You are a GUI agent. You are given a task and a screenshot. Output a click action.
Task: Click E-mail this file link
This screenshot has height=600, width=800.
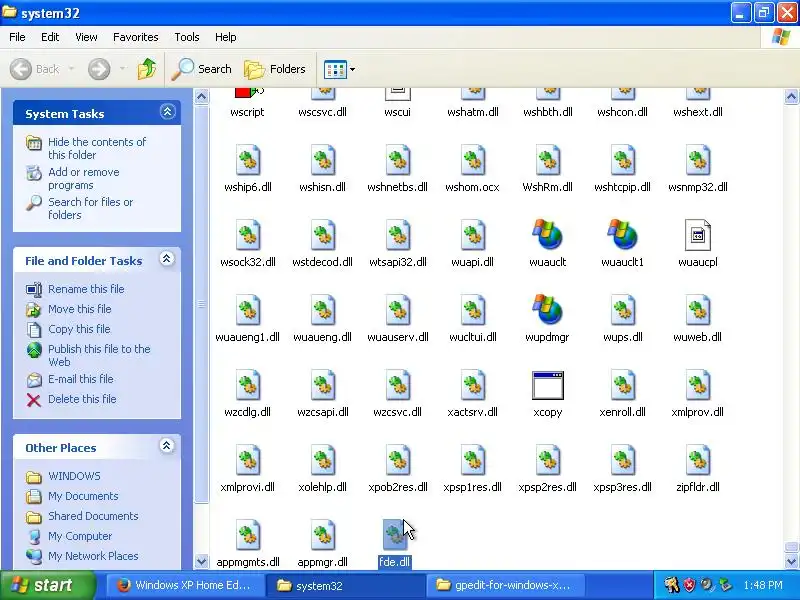pyautogui.click(x=81, y=379)
